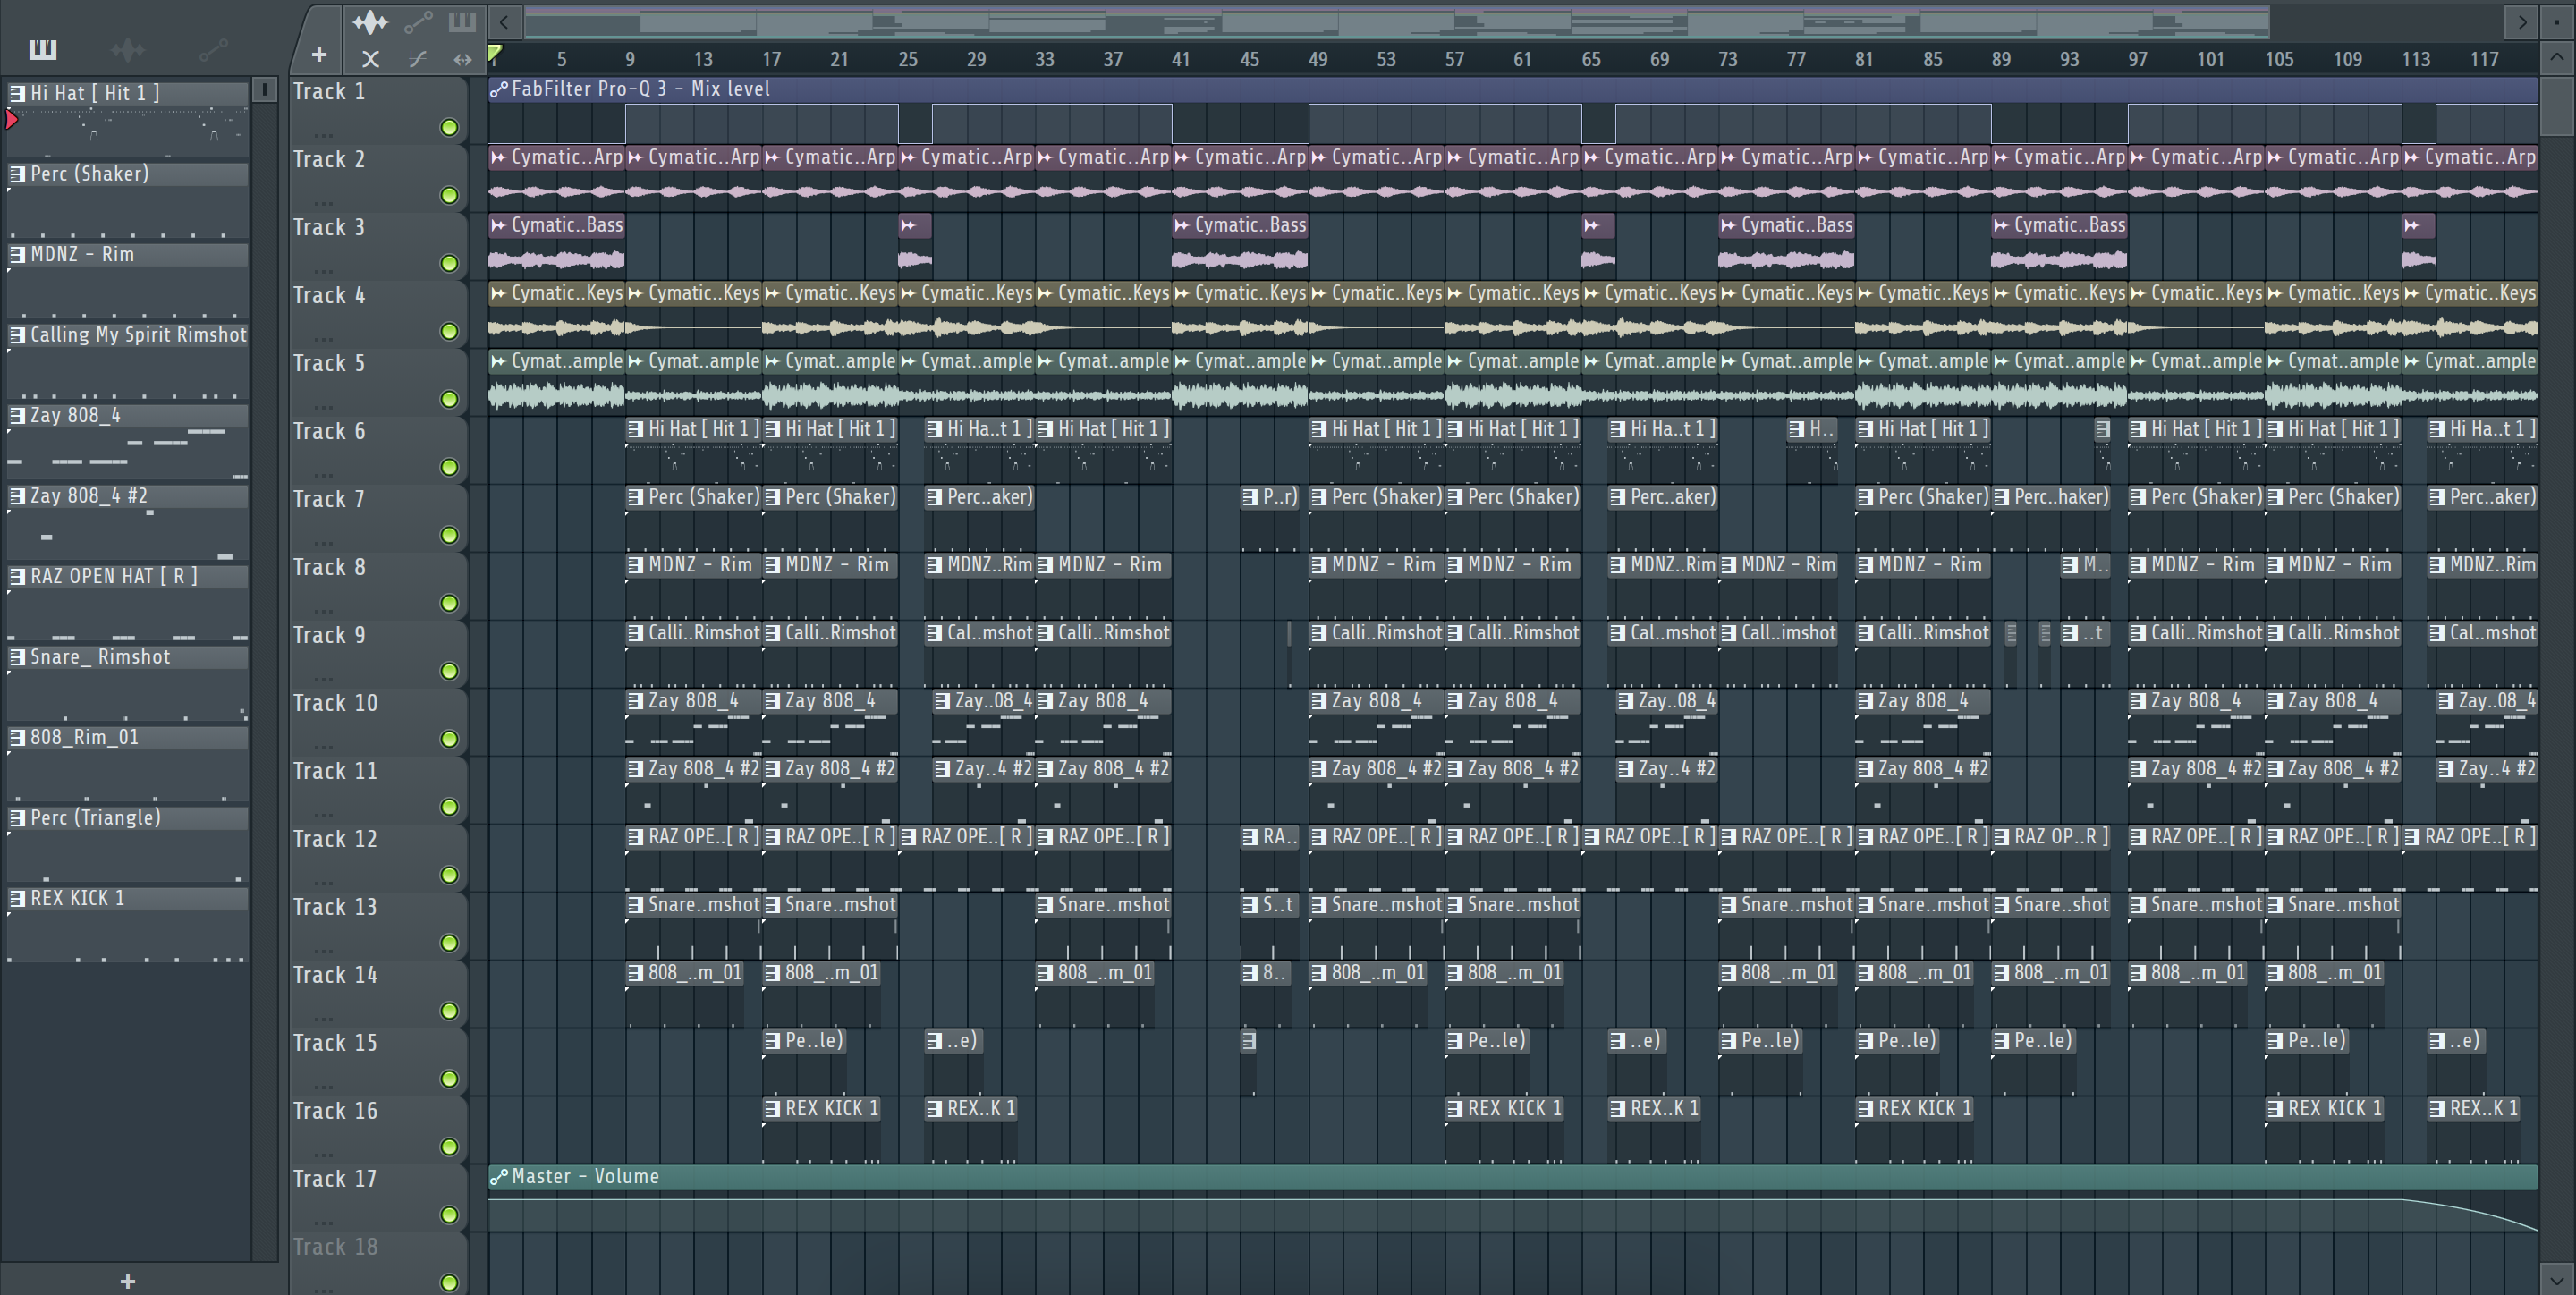Viewport: 2576px width, 1295px height.
Task: Click the Track 13 header label
Action: (335, 907)
